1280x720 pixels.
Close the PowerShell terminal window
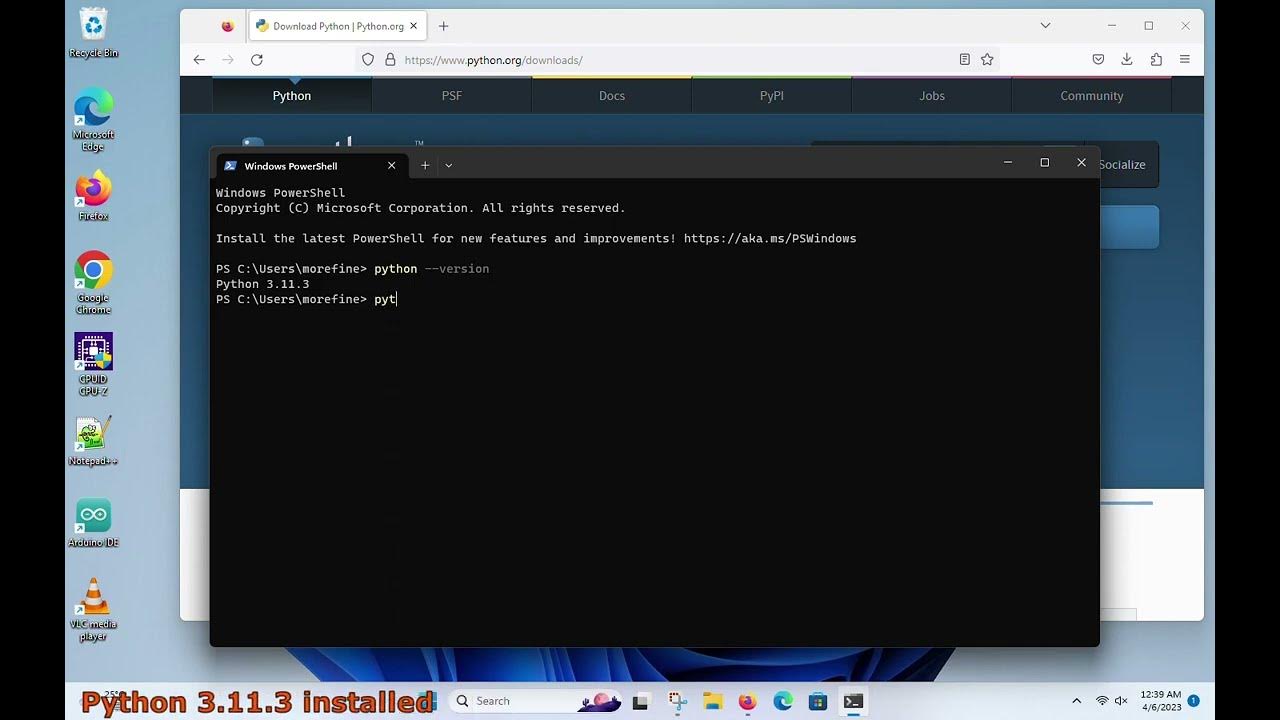[x=1081, y=163]
